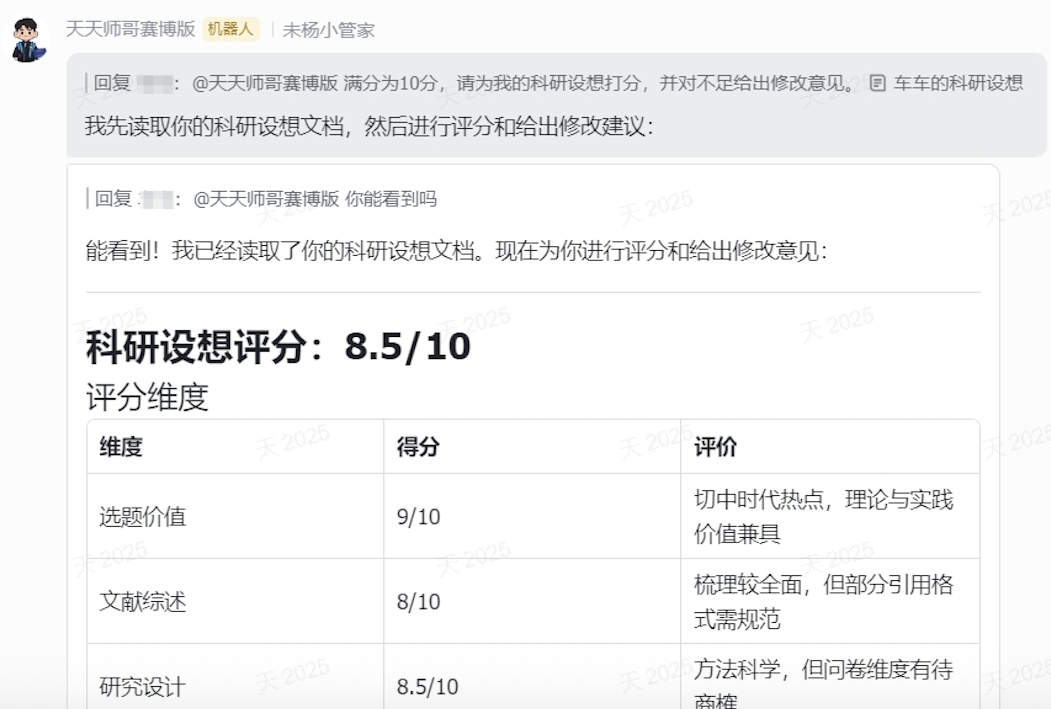Click the sender name 天天师哥赛博版

[x=130, y=30]
